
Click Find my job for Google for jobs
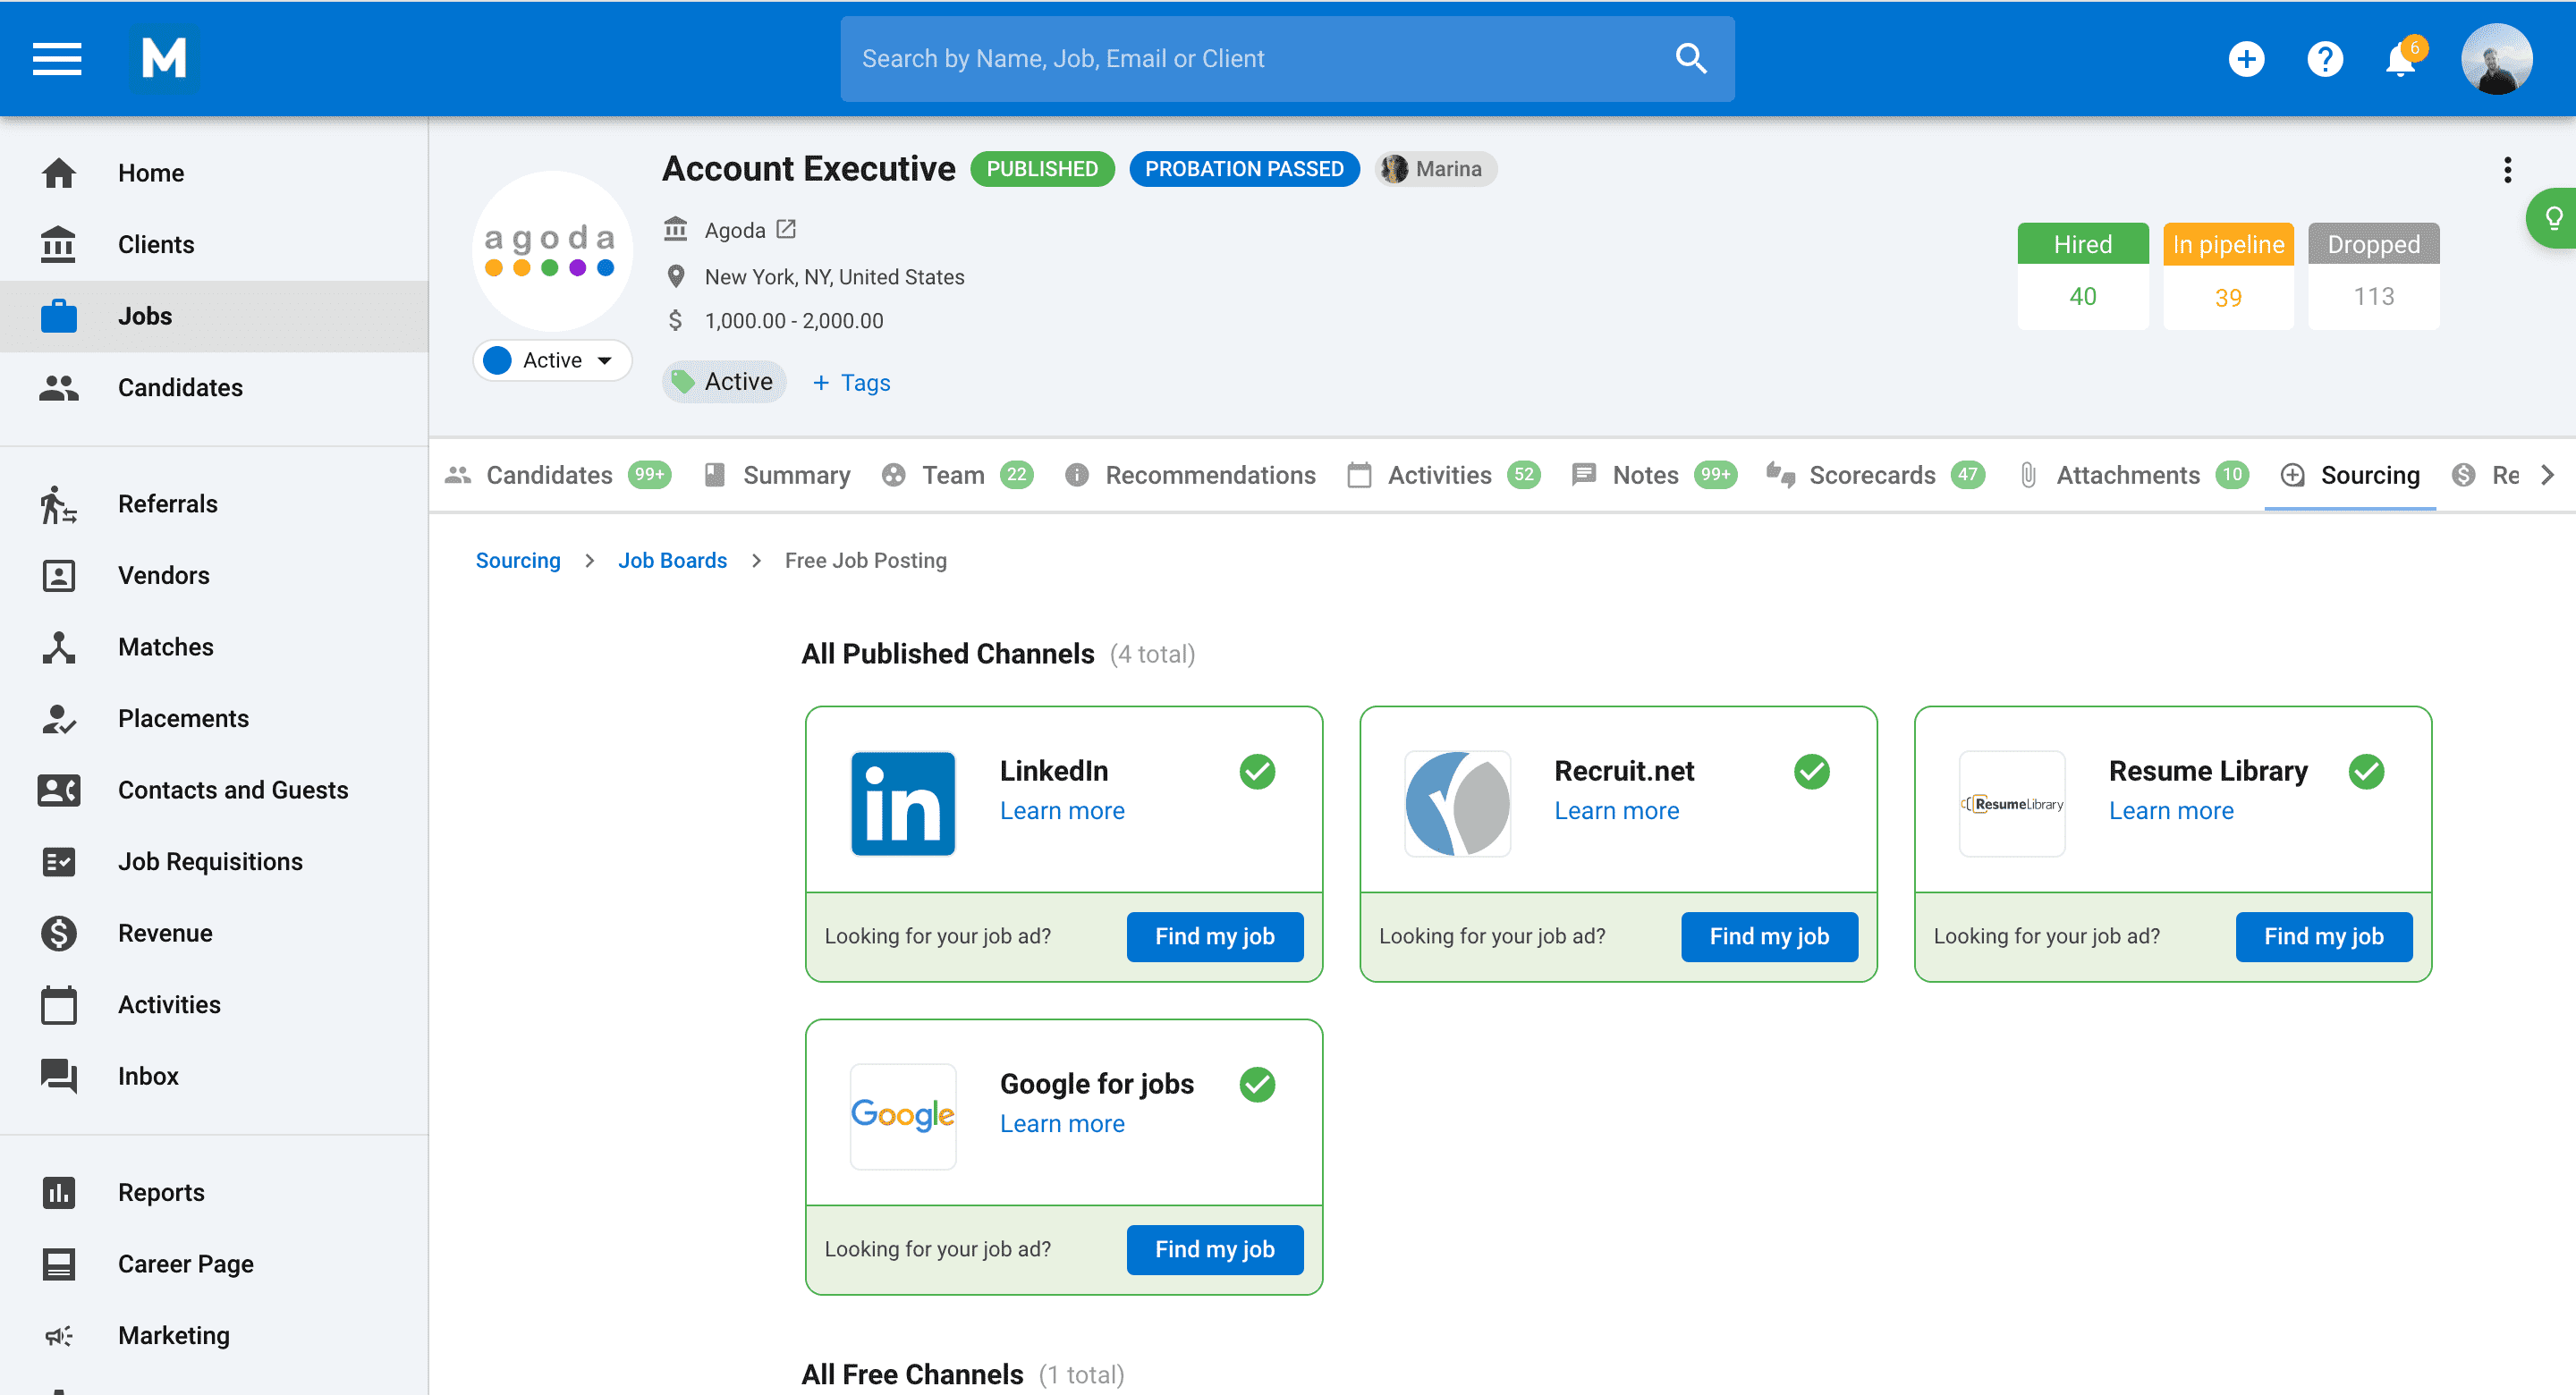click(x=1214, y=1250)
